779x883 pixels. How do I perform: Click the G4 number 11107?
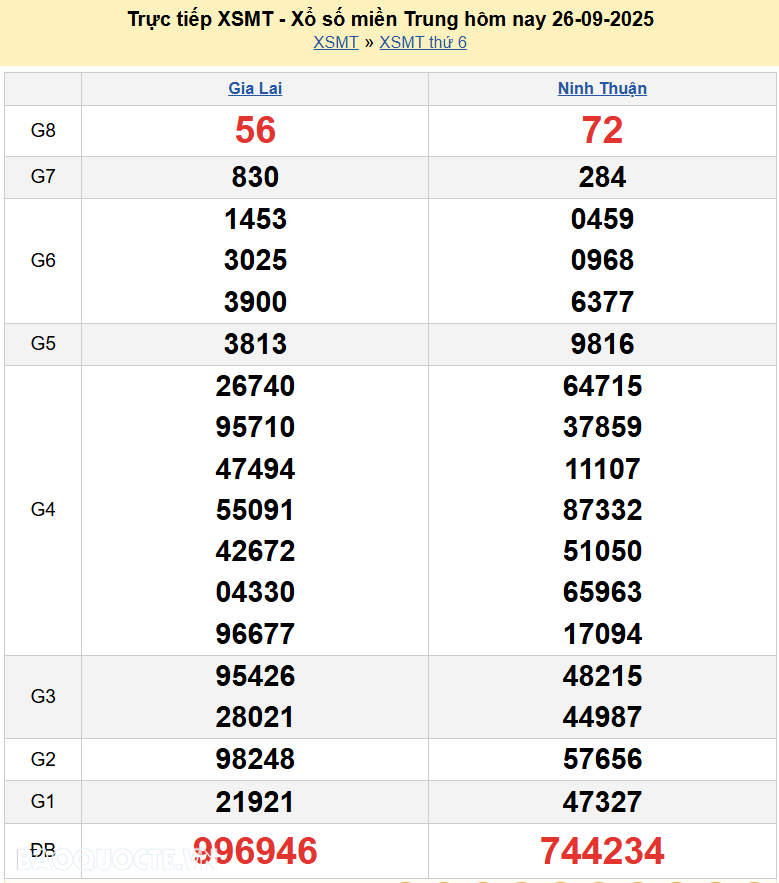[x=602, y=469]
